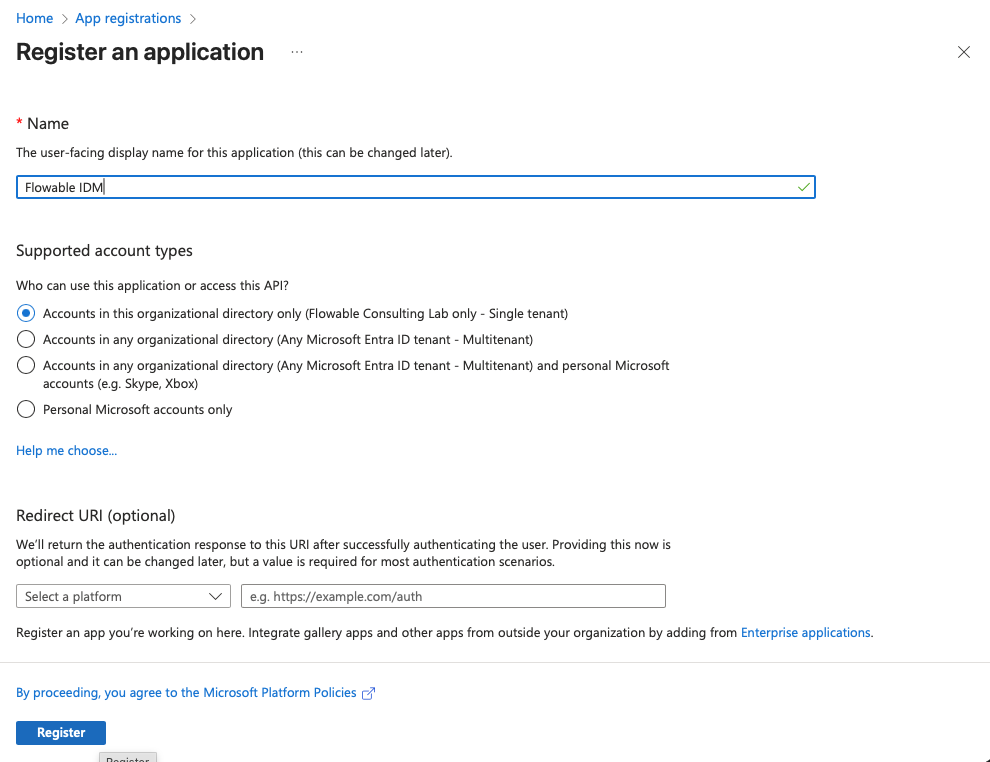
Task: Click the platform dropdown chevron arrow
Action: 216,596
